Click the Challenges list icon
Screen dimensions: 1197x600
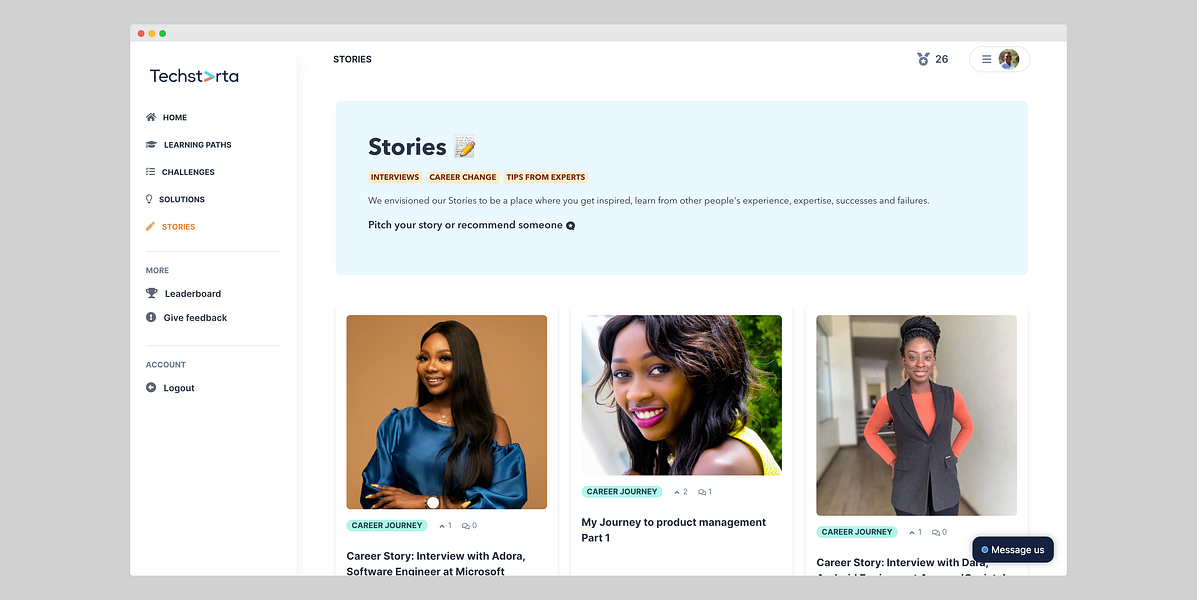pos(150,171)
